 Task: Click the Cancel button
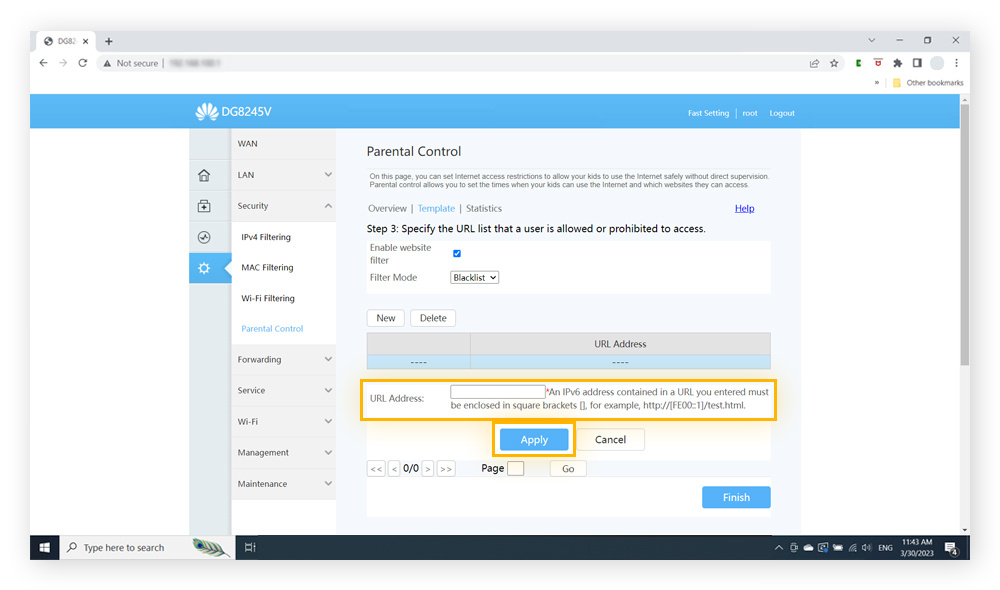click(x=610, y=439)
